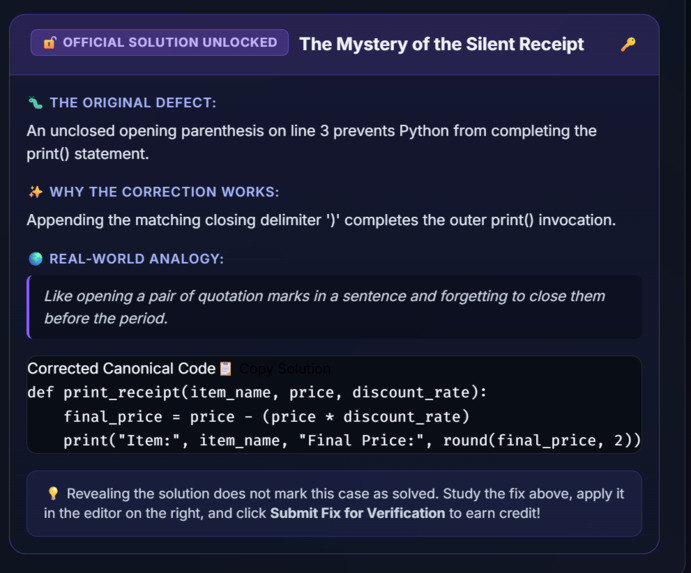The image size is (691, 573).
Task: Click the unclosed opening parenthesis explanation text
Action: pos(312,142)
